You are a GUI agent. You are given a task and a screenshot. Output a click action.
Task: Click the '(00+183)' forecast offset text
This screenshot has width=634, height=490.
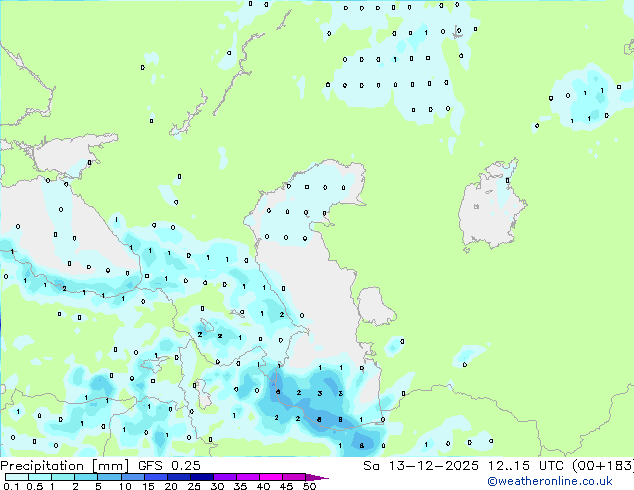click(x=603, y=466)
